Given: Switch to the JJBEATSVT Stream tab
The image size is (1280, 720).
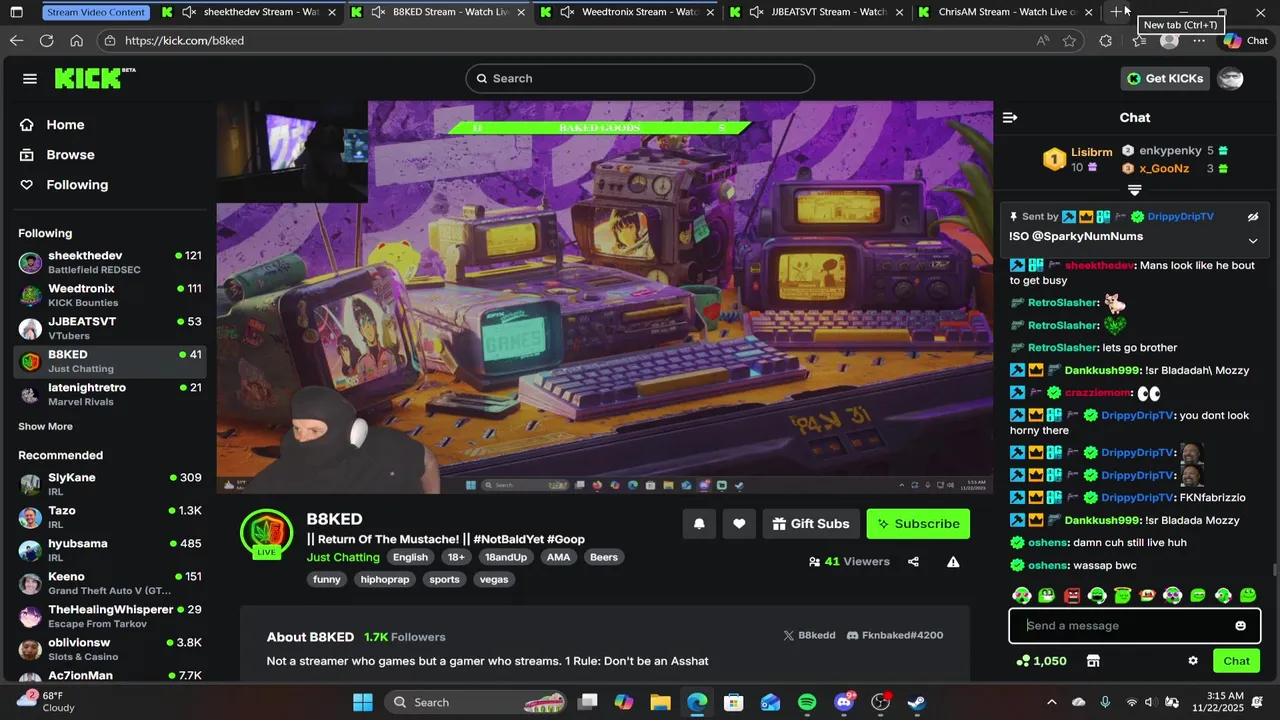Looking at the screenshot, I should point(816,12).
